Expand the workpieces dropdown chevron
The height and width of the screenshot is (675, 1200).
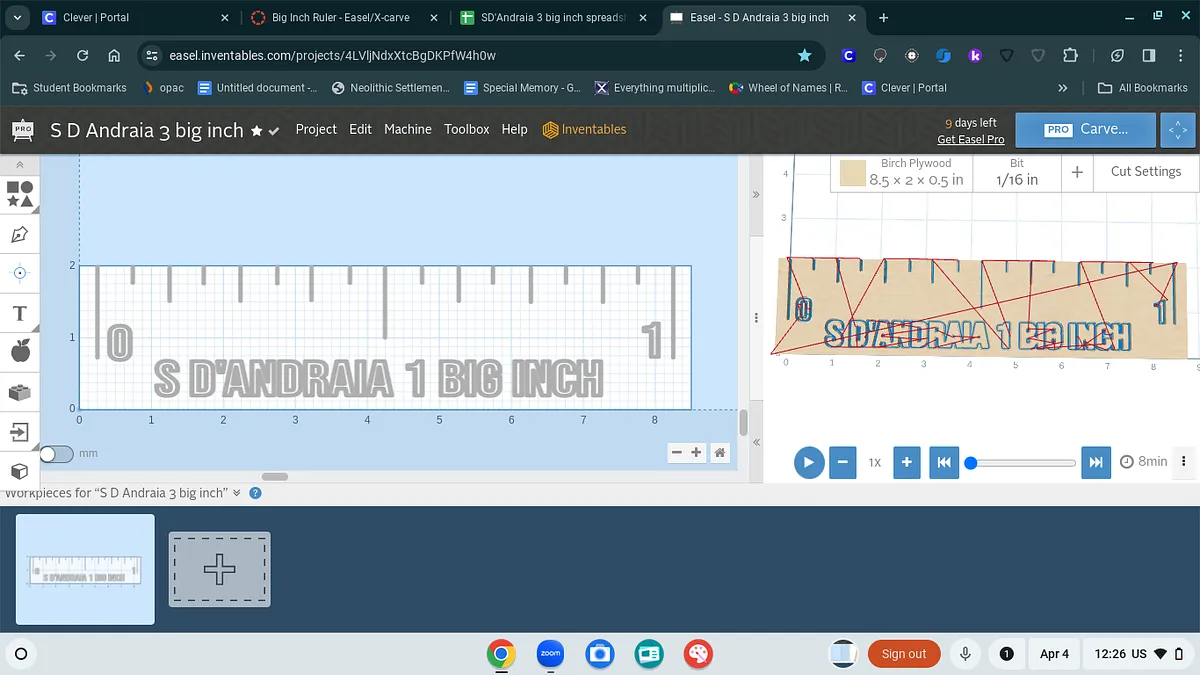(237, 493)
